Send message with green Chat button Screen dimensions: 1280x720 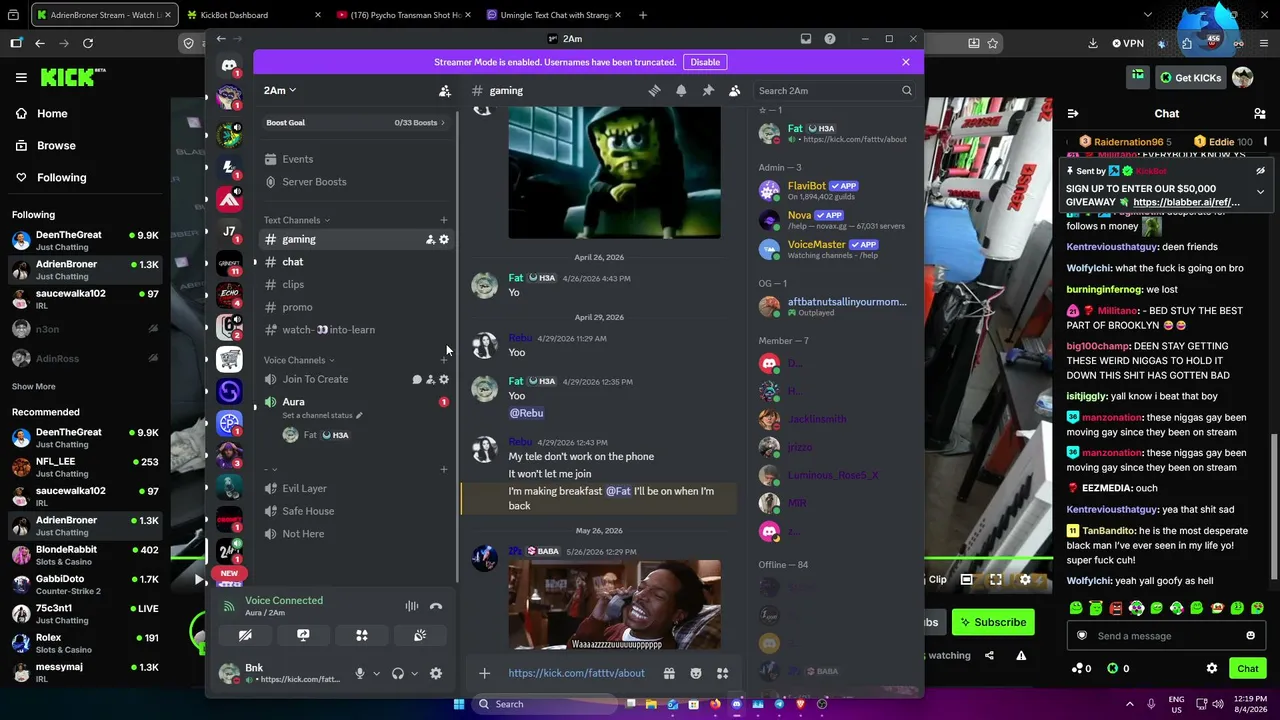(1248, 669)
